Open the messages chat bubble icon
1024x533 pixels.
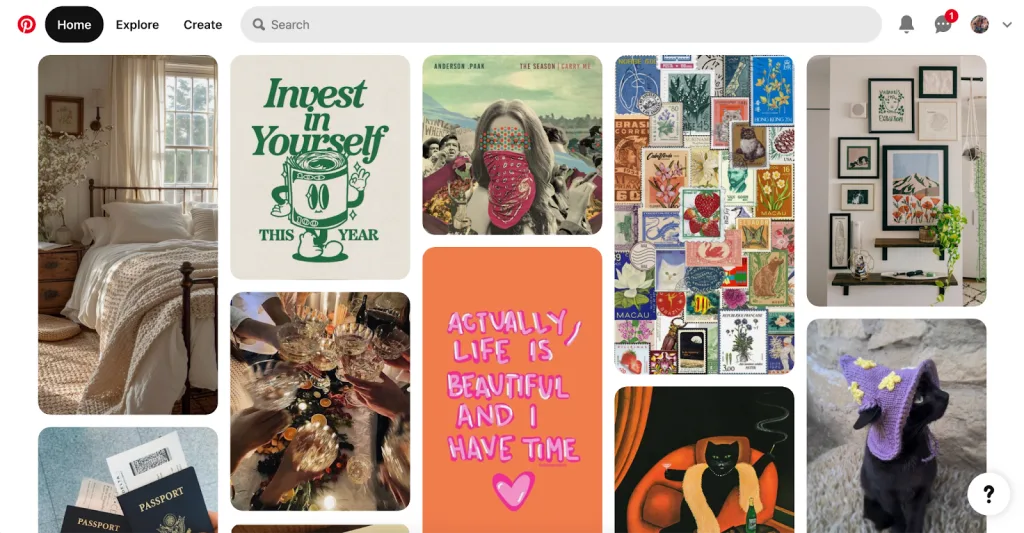tap(943, 25)
